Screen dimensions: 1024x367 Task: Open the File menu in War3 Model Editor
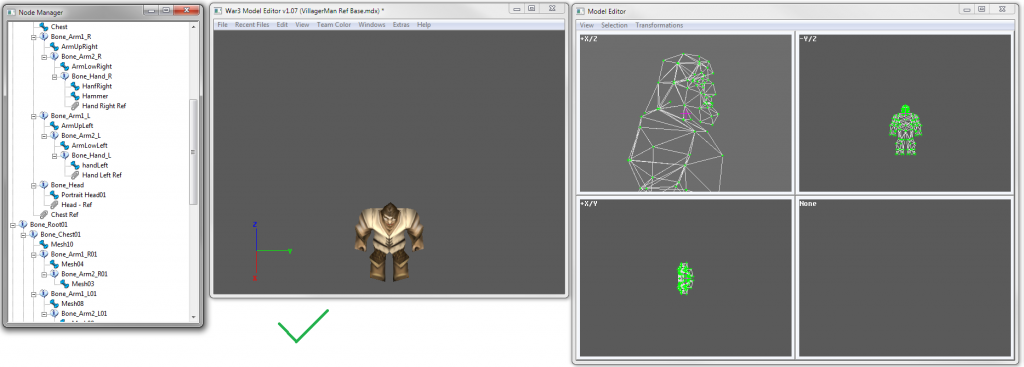click(x=222, y=25)
